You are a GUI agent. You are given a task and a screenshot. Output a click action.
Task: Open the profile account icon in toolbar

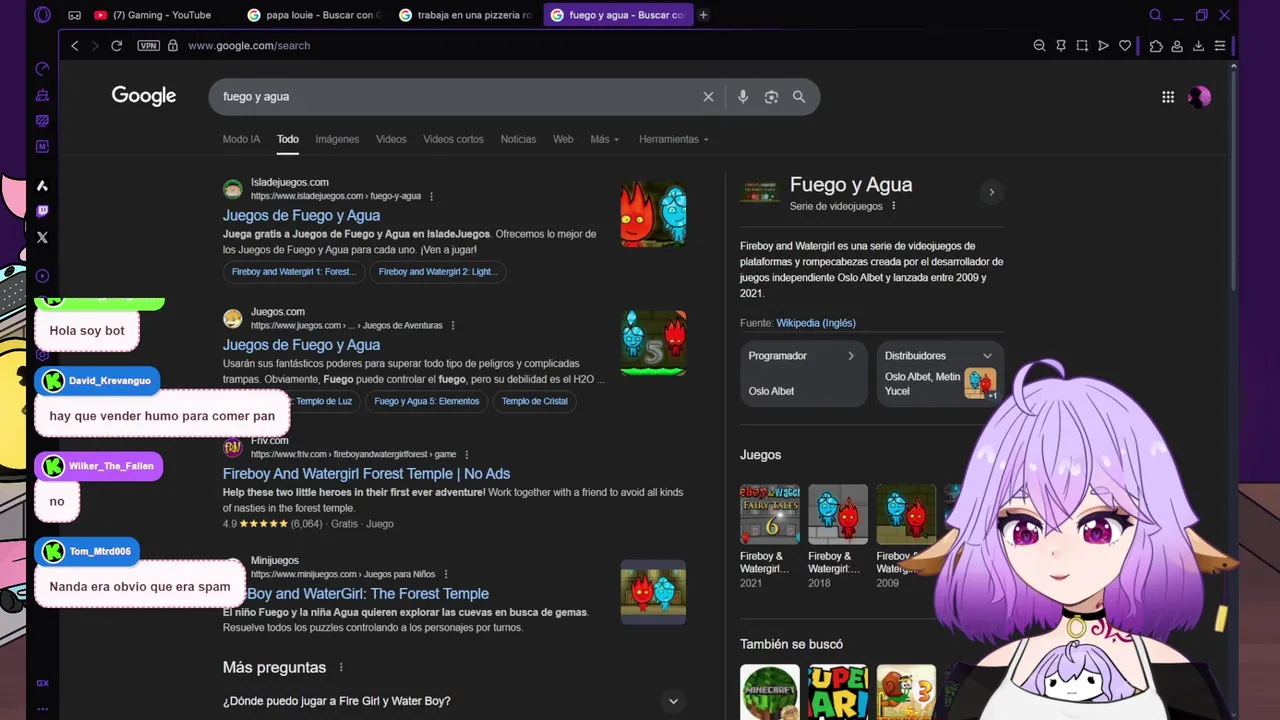[1177, 46]
